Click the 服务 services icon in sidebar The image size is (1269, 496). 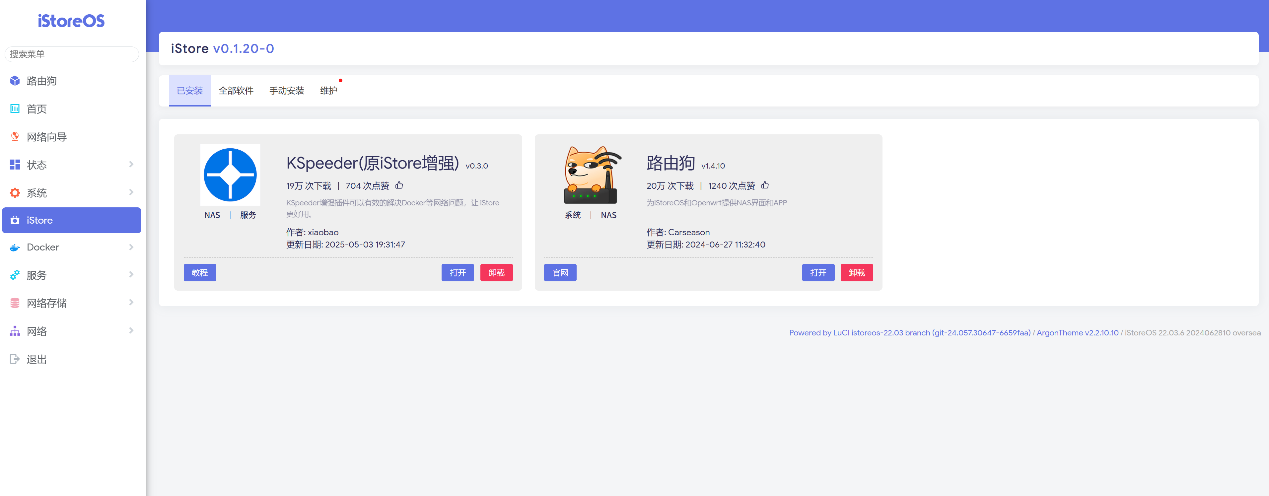pyautogui.click(x=15, y=275)
